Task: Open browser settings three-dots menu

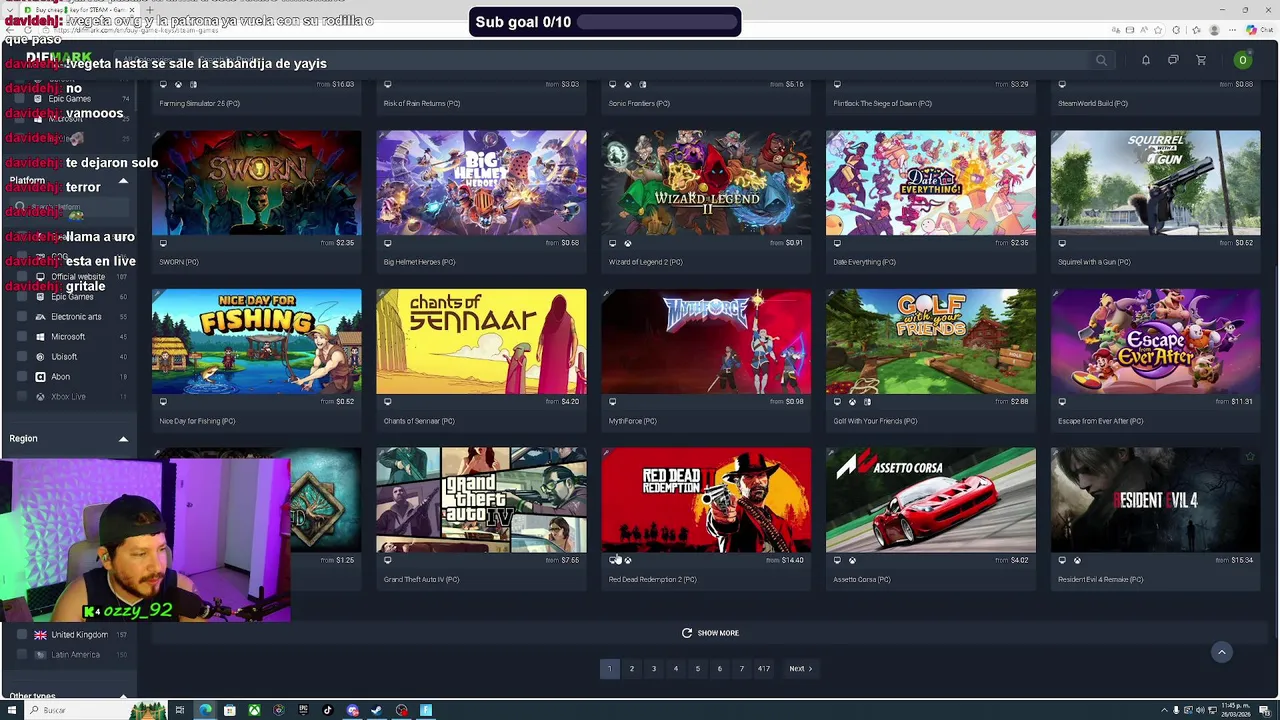Action: (1232, 30)
